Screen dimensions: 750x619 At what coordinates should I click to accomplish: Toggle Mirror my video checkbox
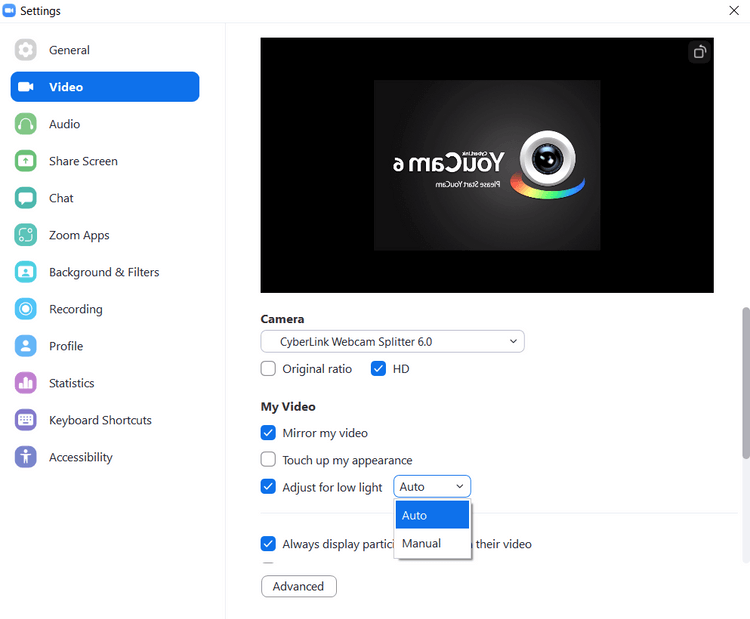point(268,433)
